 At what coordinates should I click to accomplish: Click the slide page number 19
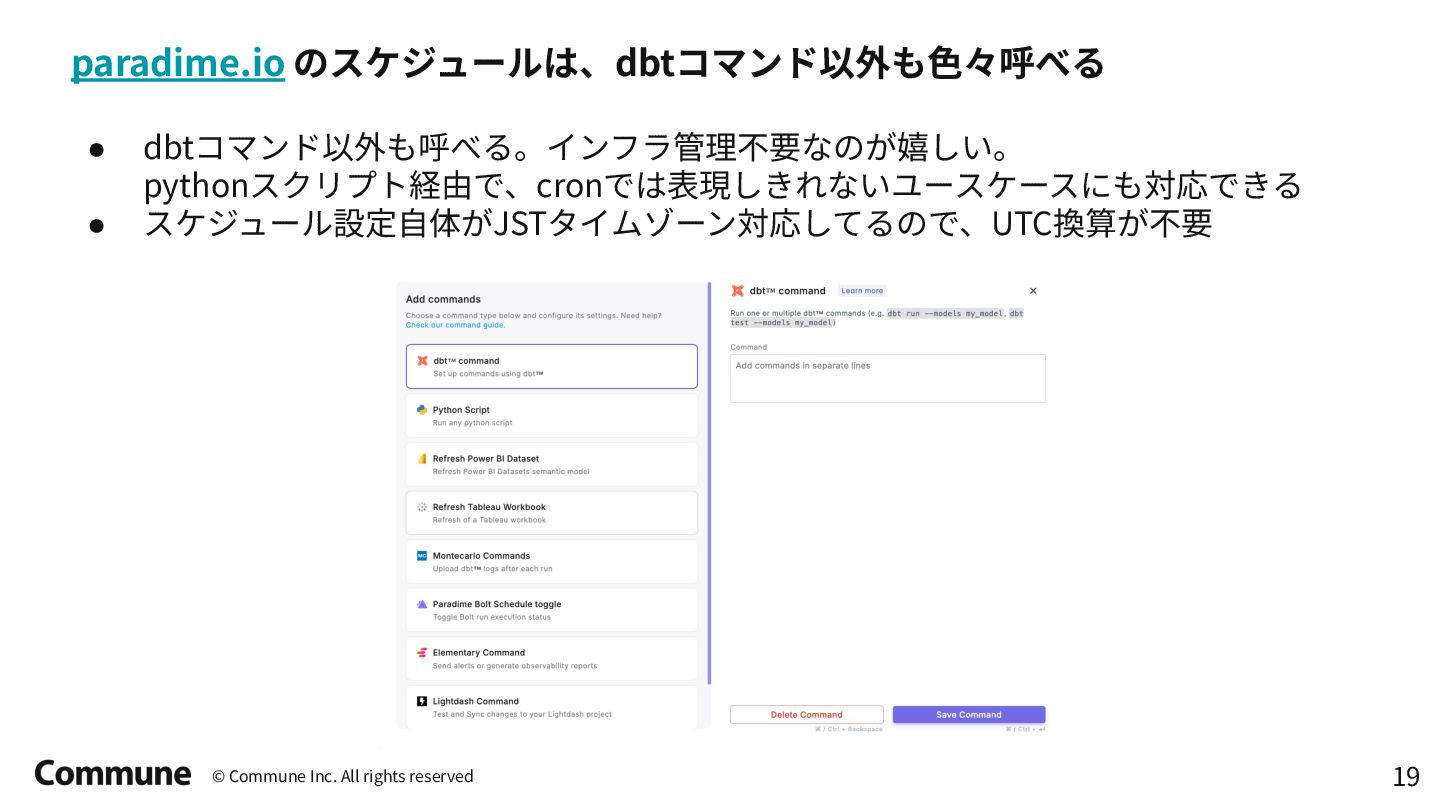(1406, 776)
